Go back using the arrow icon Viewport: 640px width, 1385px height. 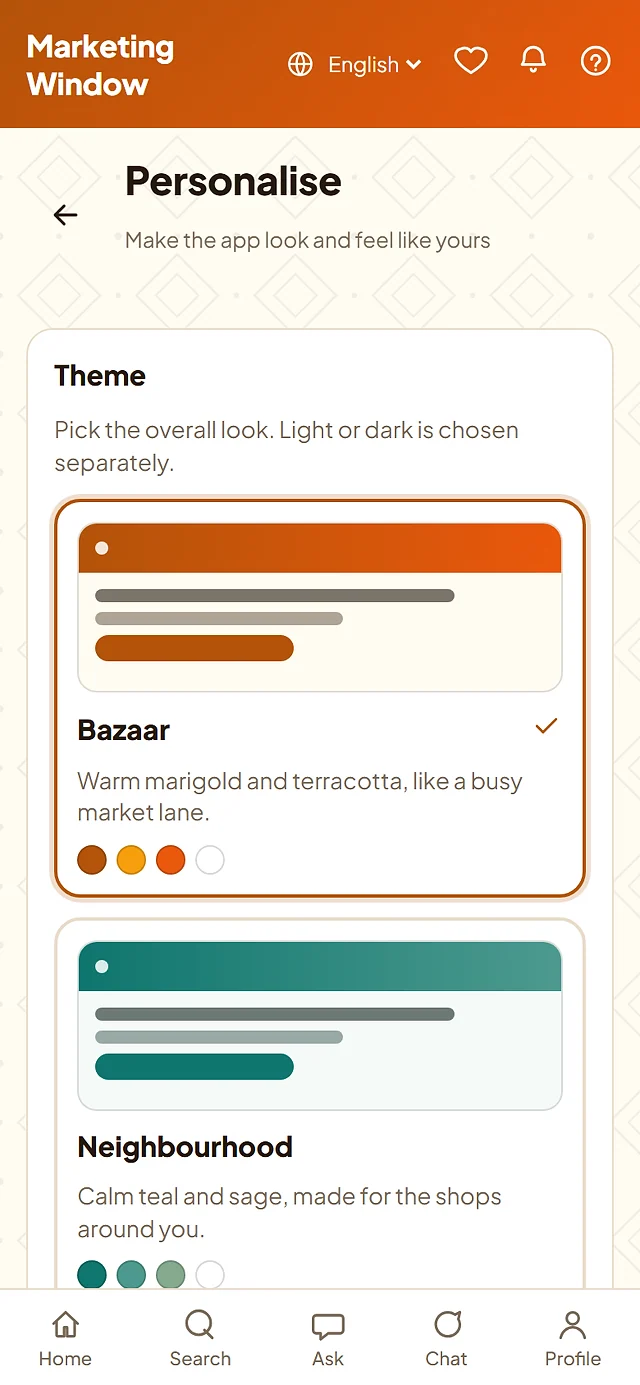66,214
